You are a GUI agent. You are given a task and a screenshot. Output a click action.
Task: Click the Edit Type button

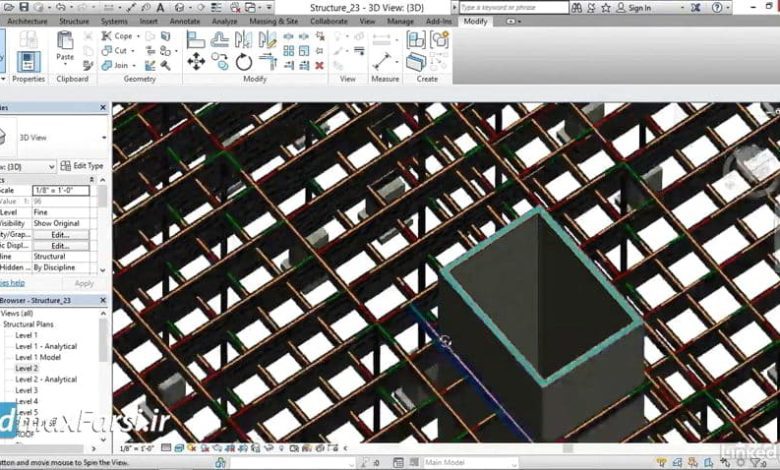click(x=82, y=166)
